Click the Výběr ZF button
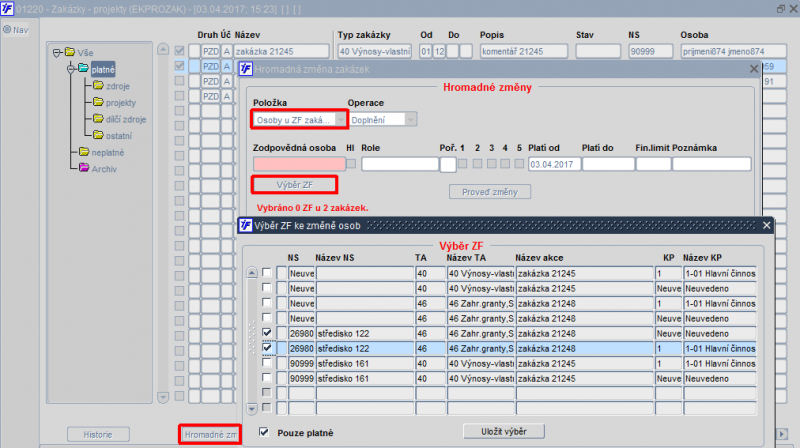 294,185
